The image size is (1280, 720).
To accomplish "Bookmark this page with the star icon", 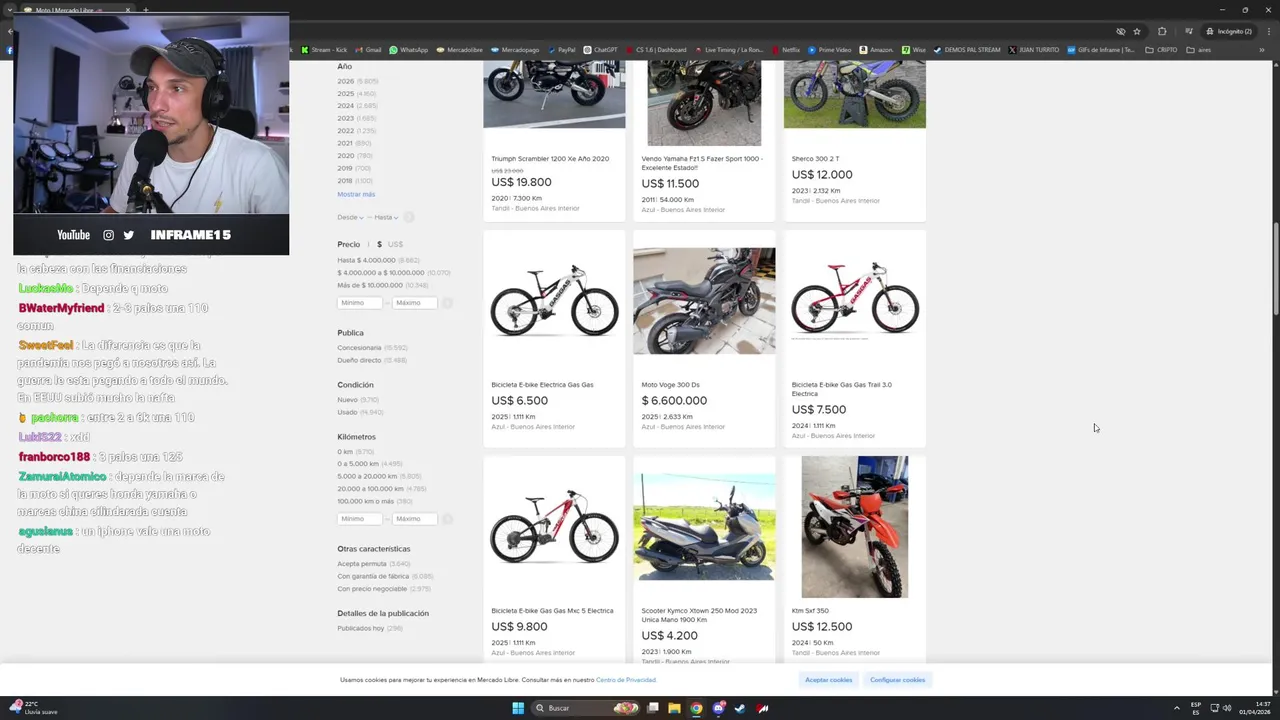I will pyautogui.click(x=1137, y=31).
